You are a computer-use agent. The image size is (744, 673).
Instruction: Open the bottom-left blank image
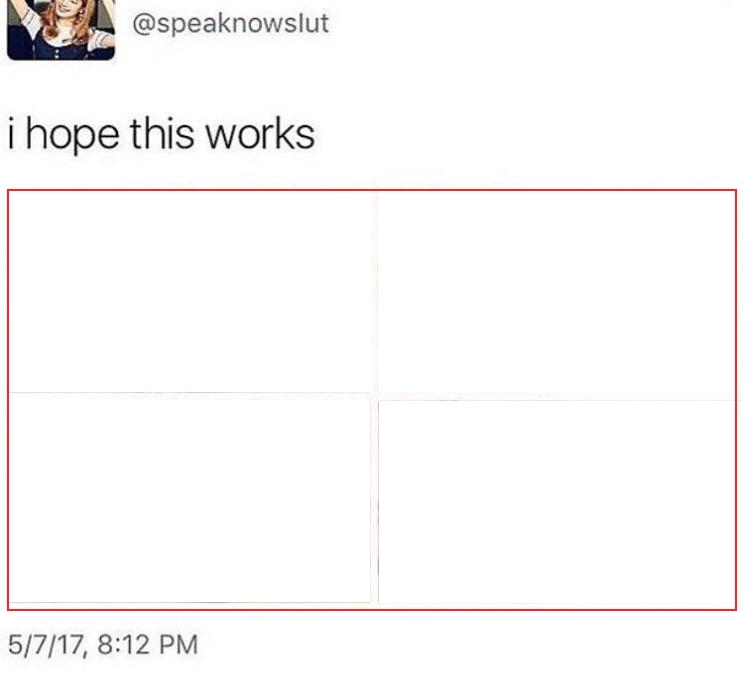[190, 498]
